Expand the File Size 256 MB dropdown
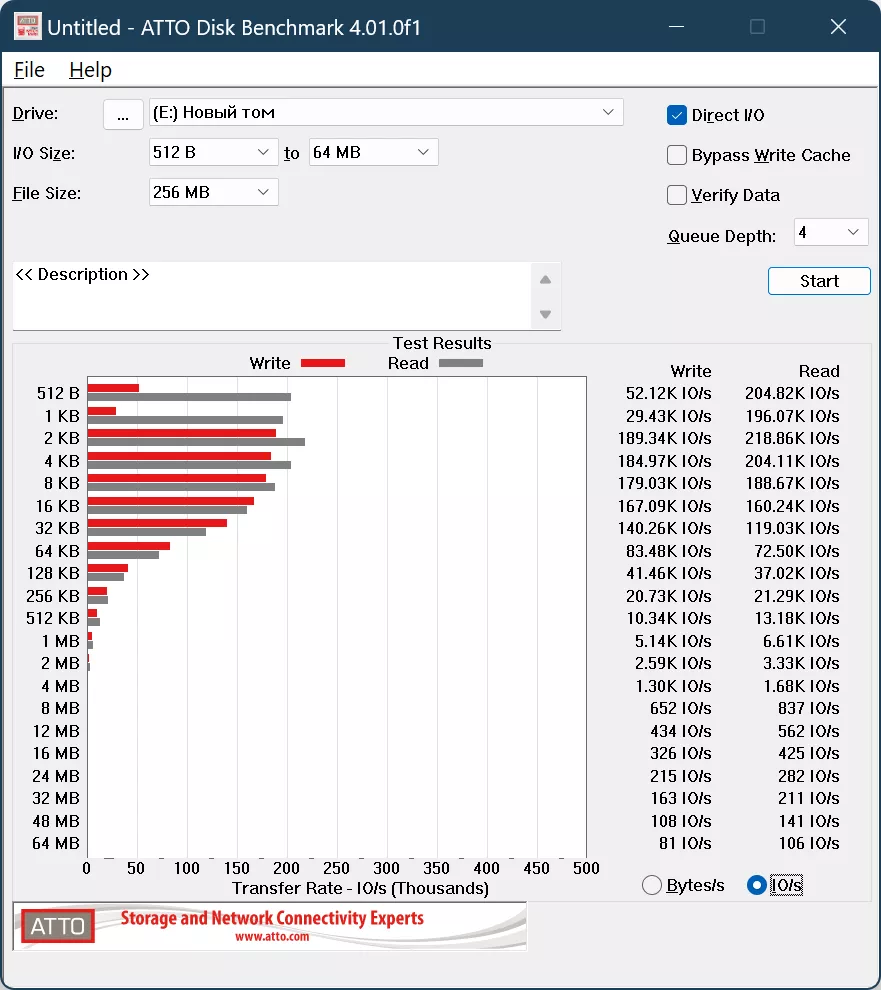This screenshot has width=881, height=990. pos(213,192)
